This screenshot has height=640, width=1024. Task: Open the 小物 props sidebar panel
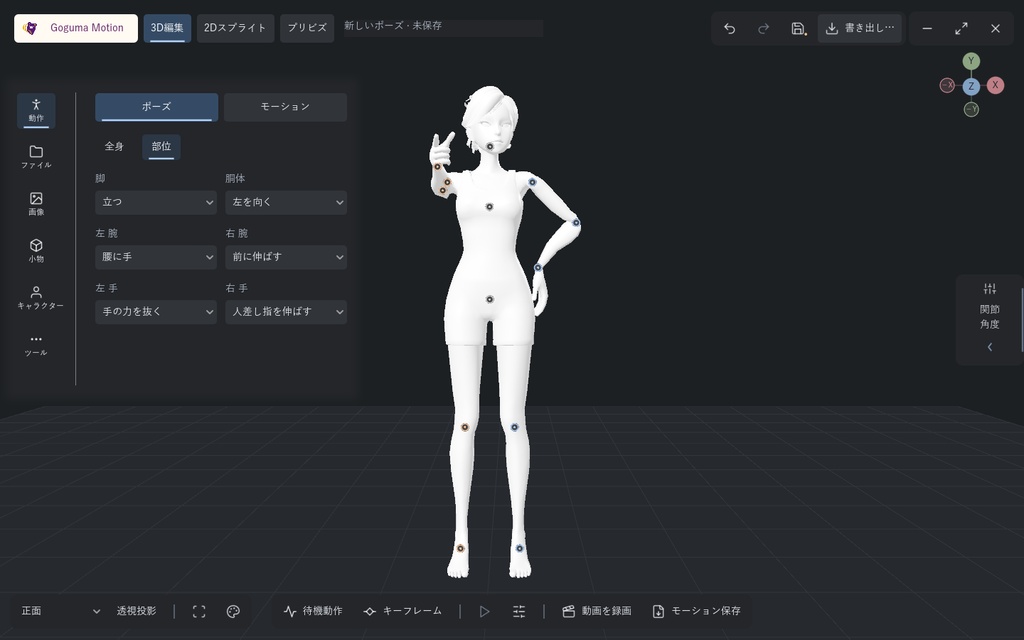point(36,251)
